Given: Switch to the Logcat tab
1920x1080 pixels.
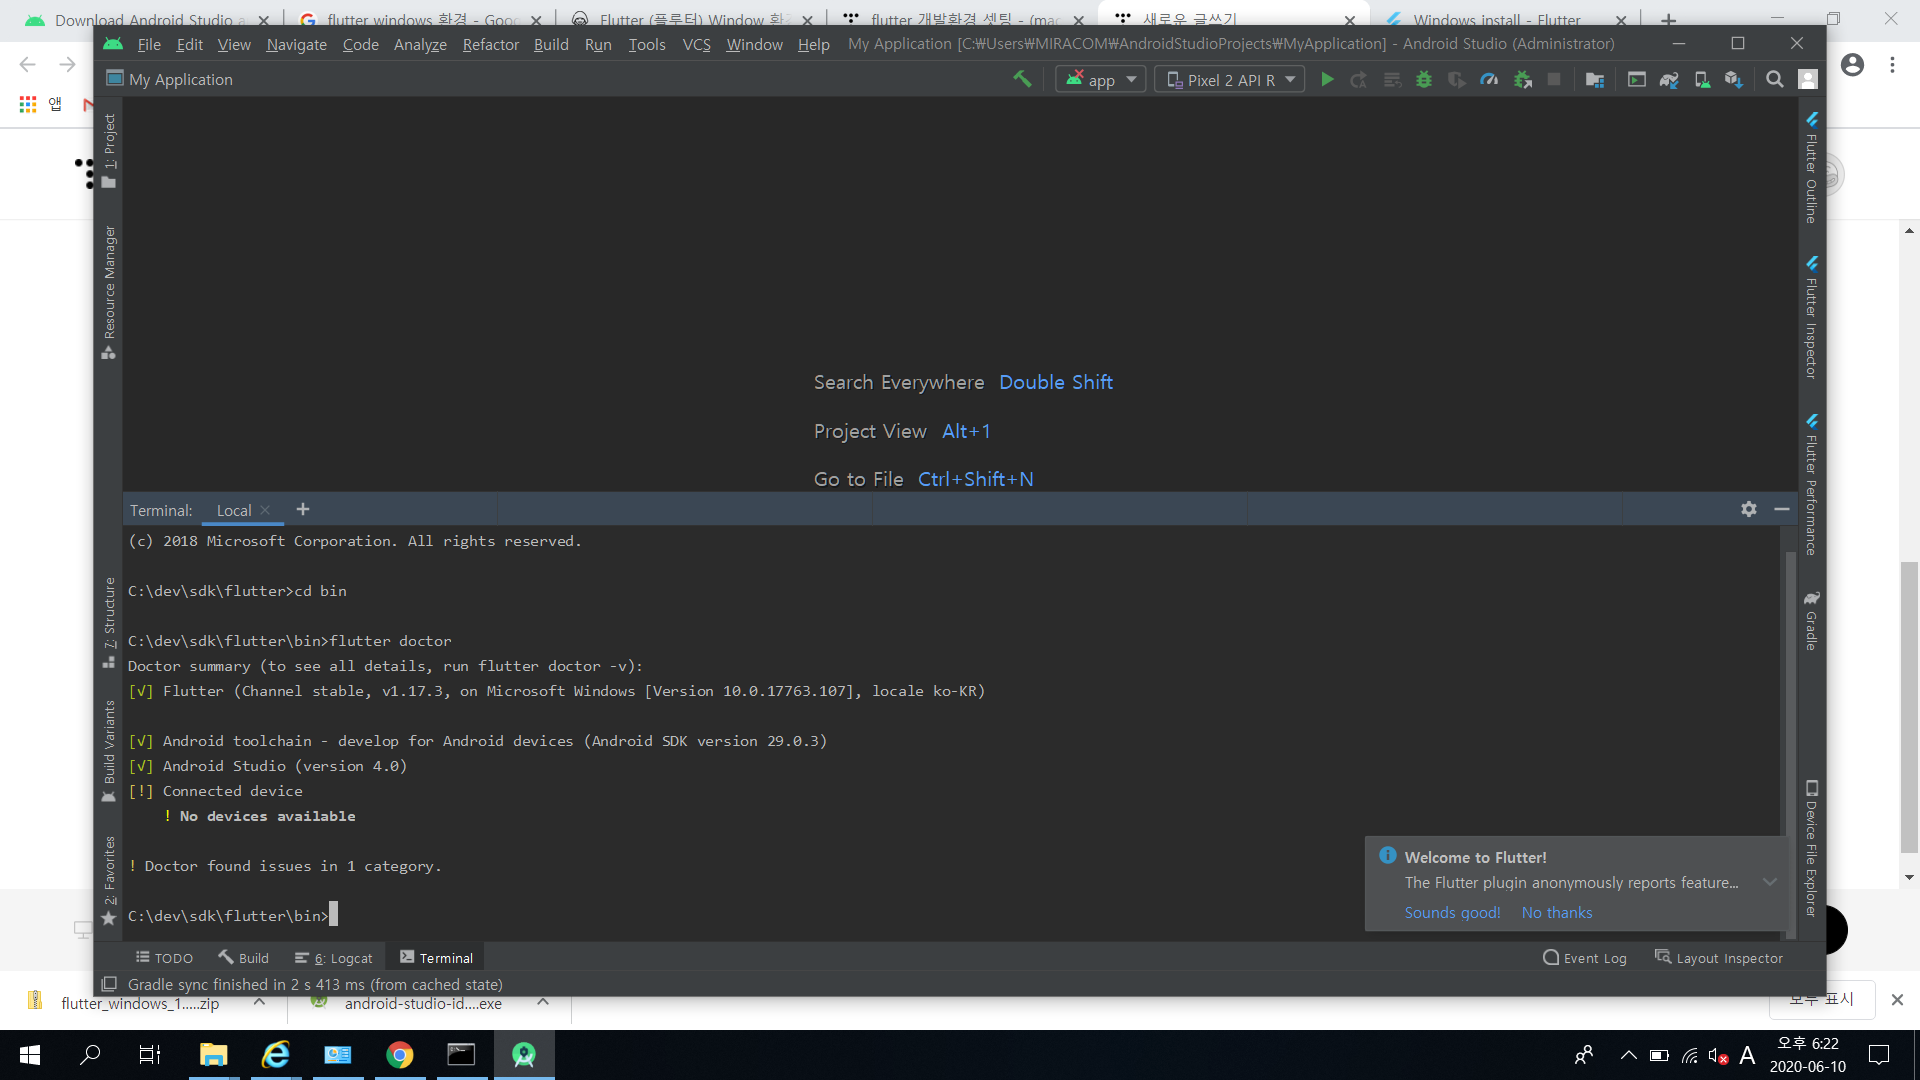Looking at the screenshot, I should pos(334,958).
